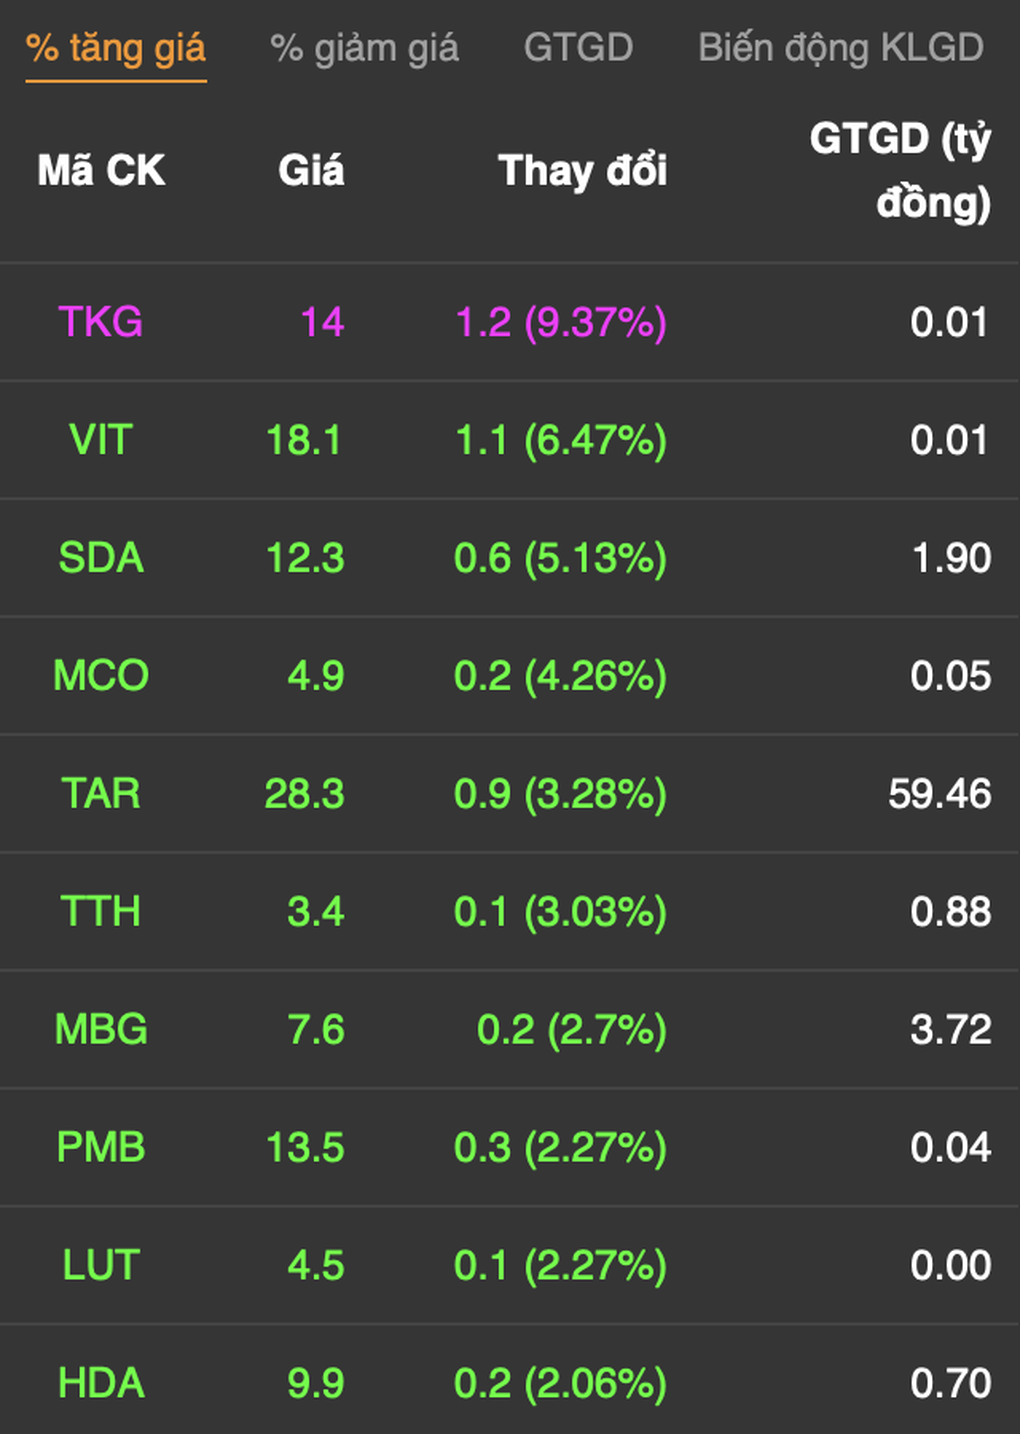Open TTH stock ticker
This screenshot has width=1020, height=1434.
coord(101,913)
